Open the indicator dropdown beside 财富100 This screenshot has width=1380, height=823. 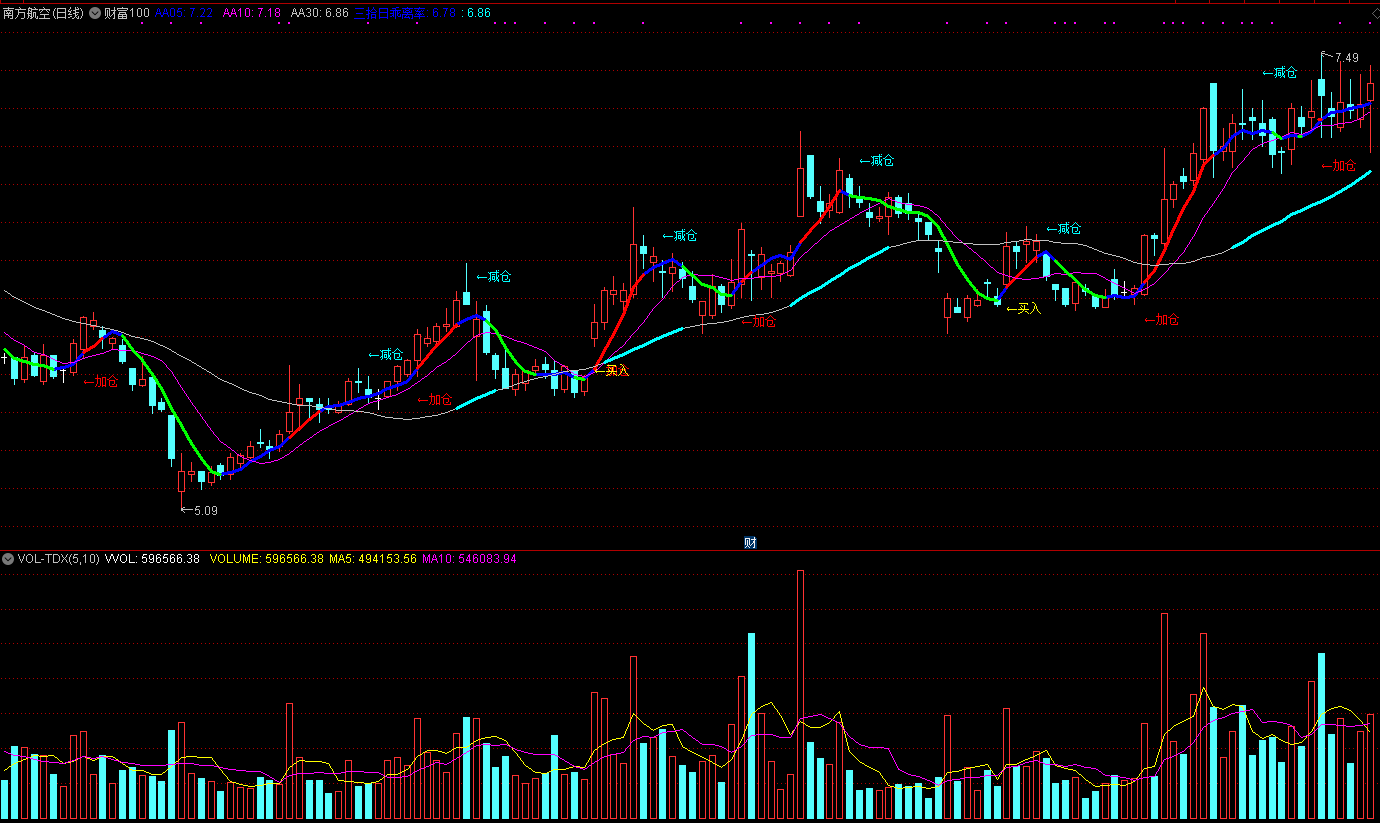[95, 13]
